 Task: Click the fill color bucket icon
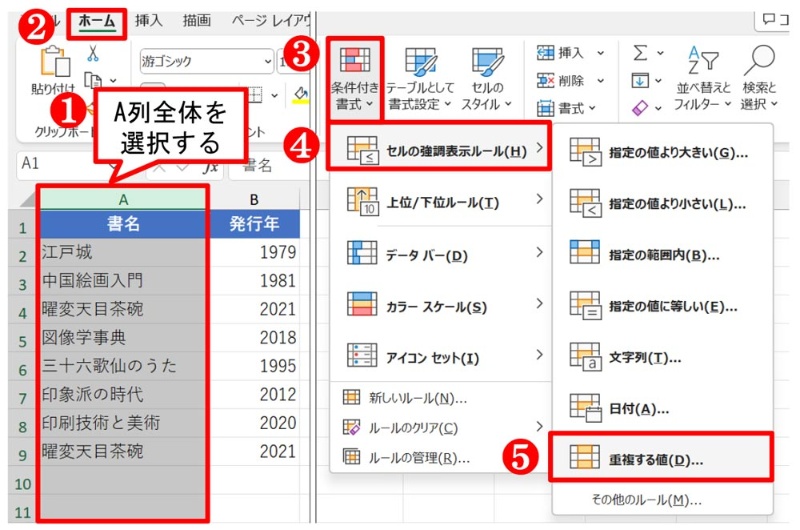coord(301,94)
